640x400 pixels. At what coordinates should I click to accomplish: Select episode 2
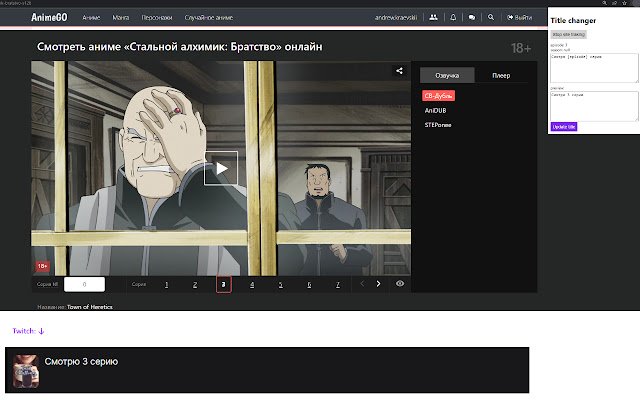click(x=195, y=284)
